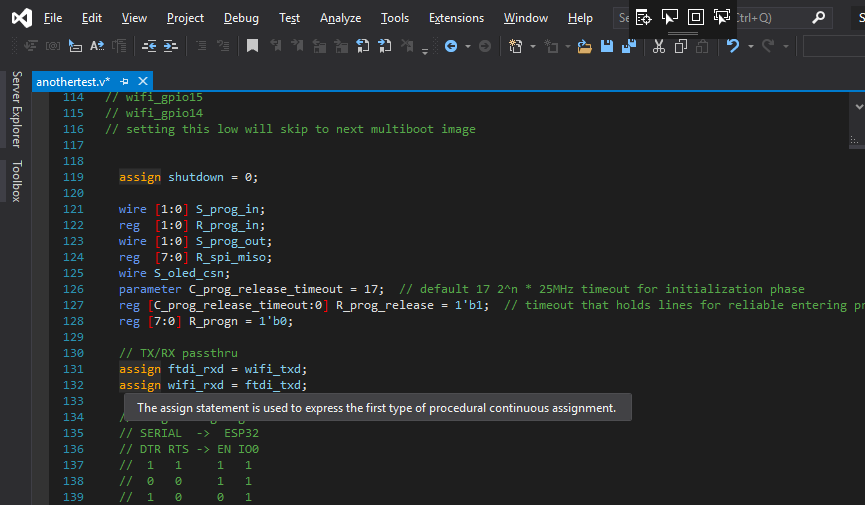865x505 pixels.
Task: Open the Extensions menu
Action: pos(456,18)
